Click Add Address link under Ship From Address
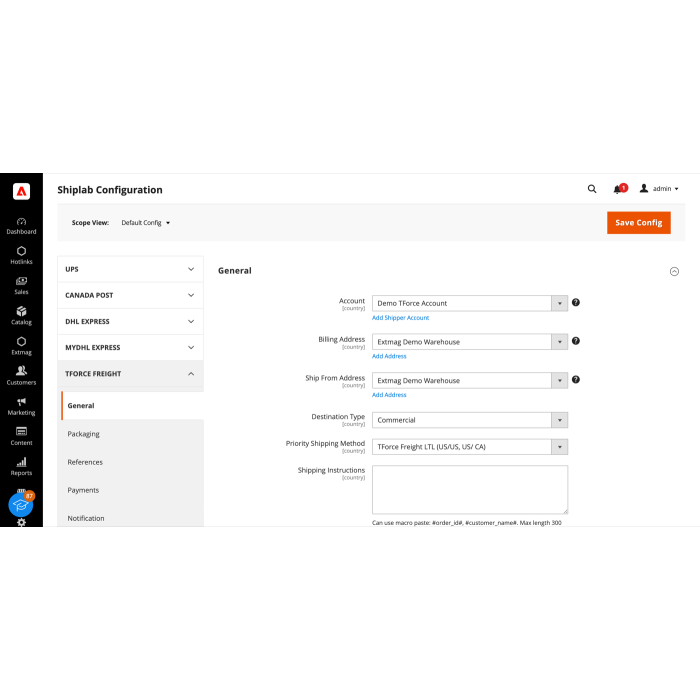The width and height of the screenshot is (700, 700). (389, 395)
